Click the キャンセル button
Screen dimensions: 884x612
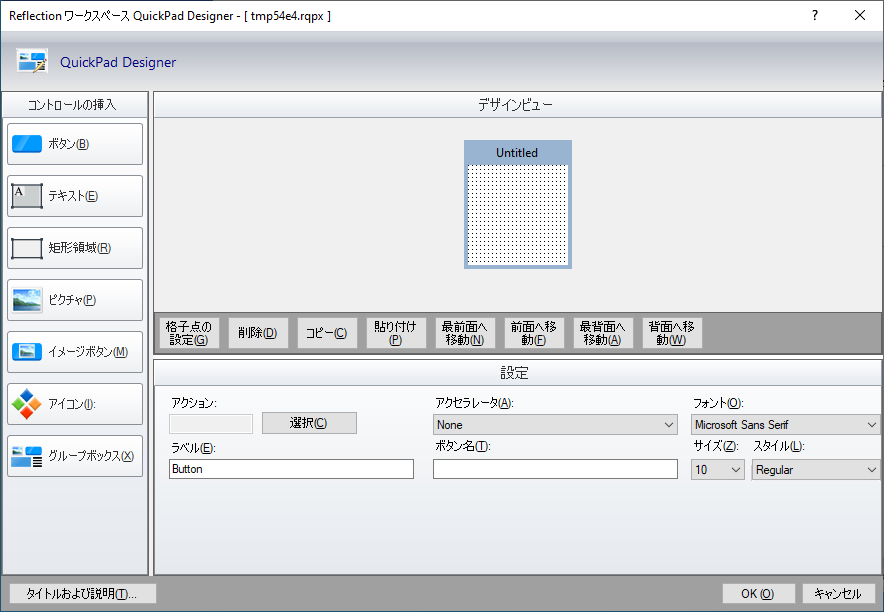[837, 593]
